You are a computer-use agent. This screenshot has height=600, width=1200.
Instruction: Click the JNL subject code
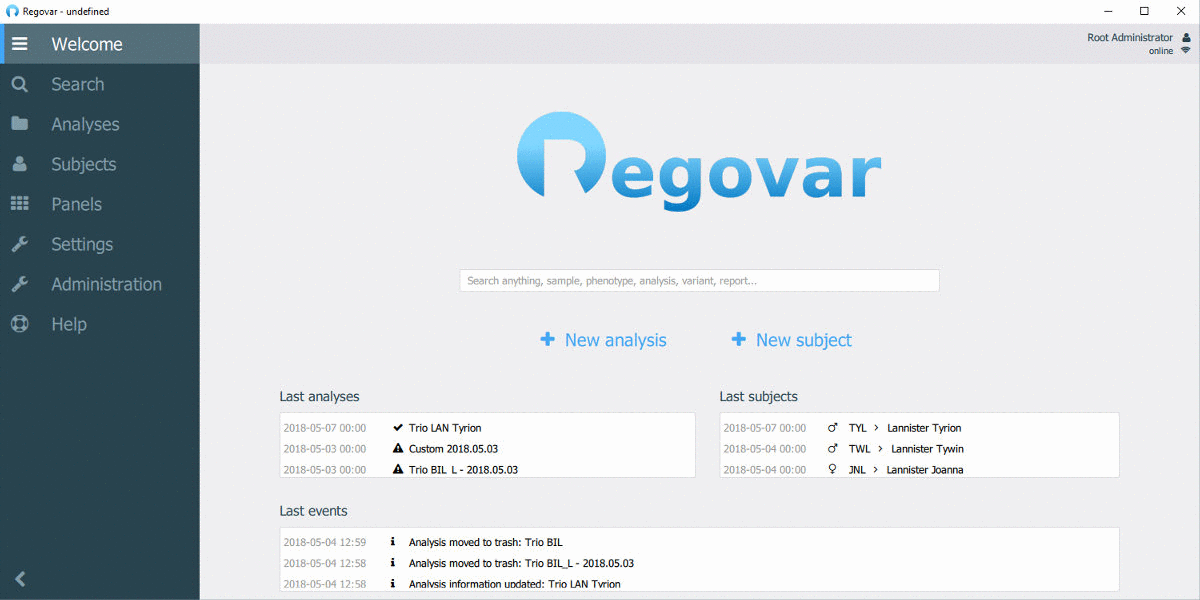pyautogui.click(x=857, y=470)
